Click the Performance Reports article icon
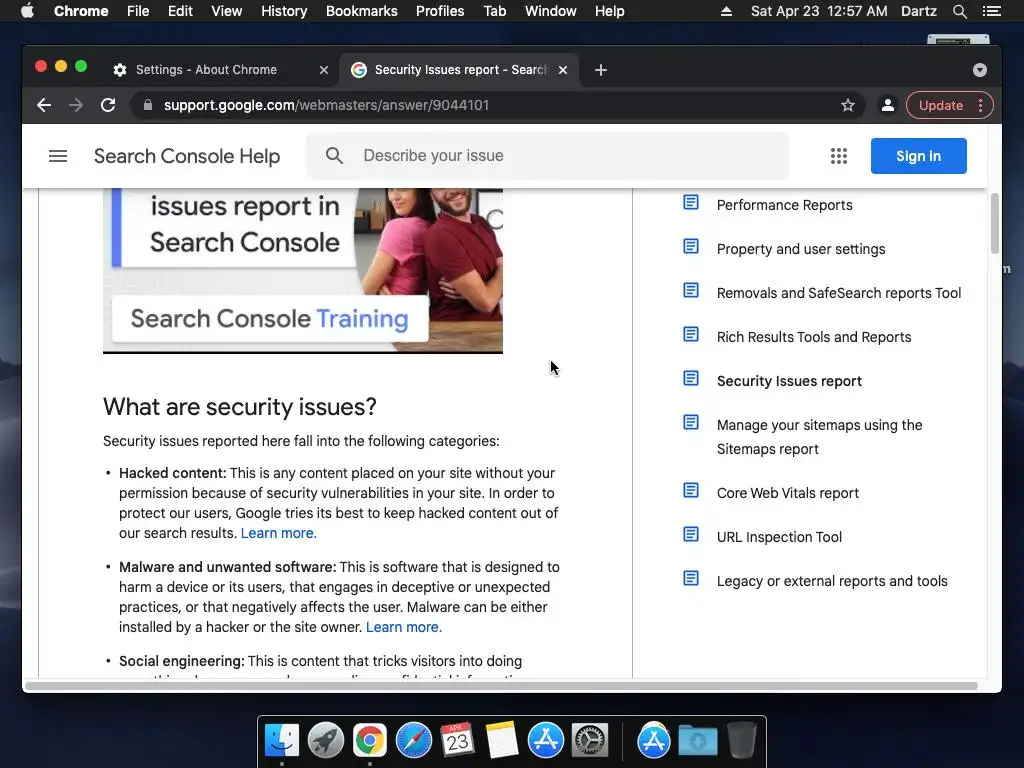This screenshot has width=1024, height=768. pyautogui.click(x=691, y=202)
